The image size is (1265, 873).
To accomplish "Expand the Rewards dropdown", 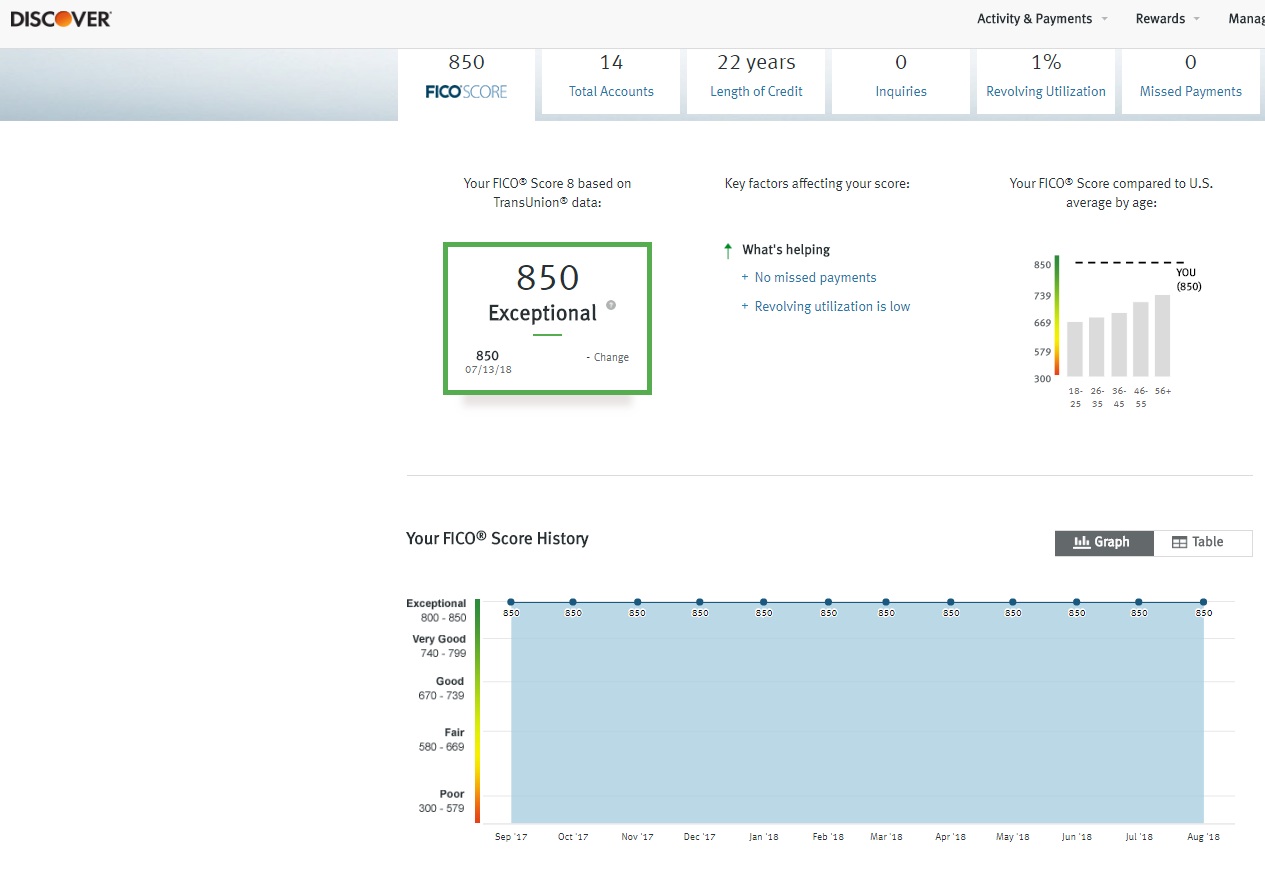I will (x=1167, y=18).
